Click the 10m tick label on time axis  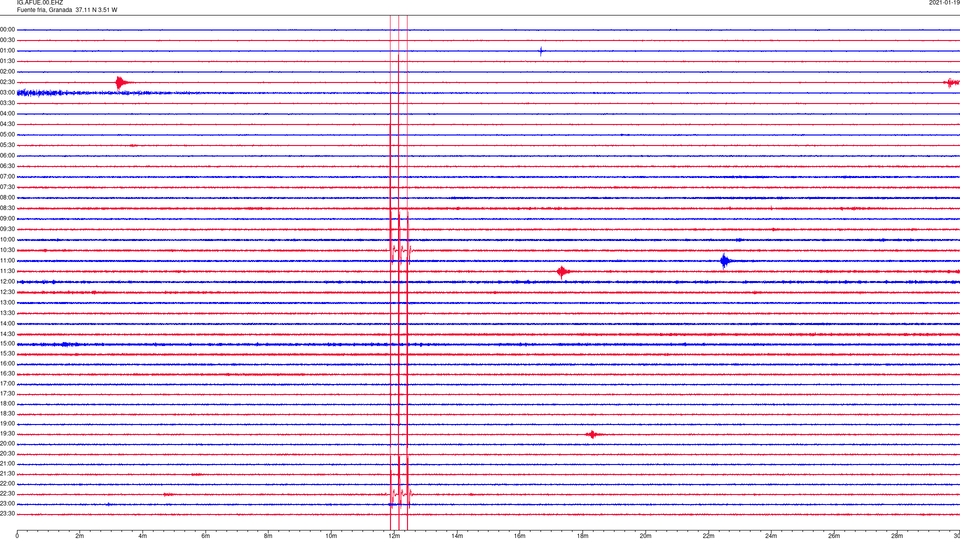(331, 536)
